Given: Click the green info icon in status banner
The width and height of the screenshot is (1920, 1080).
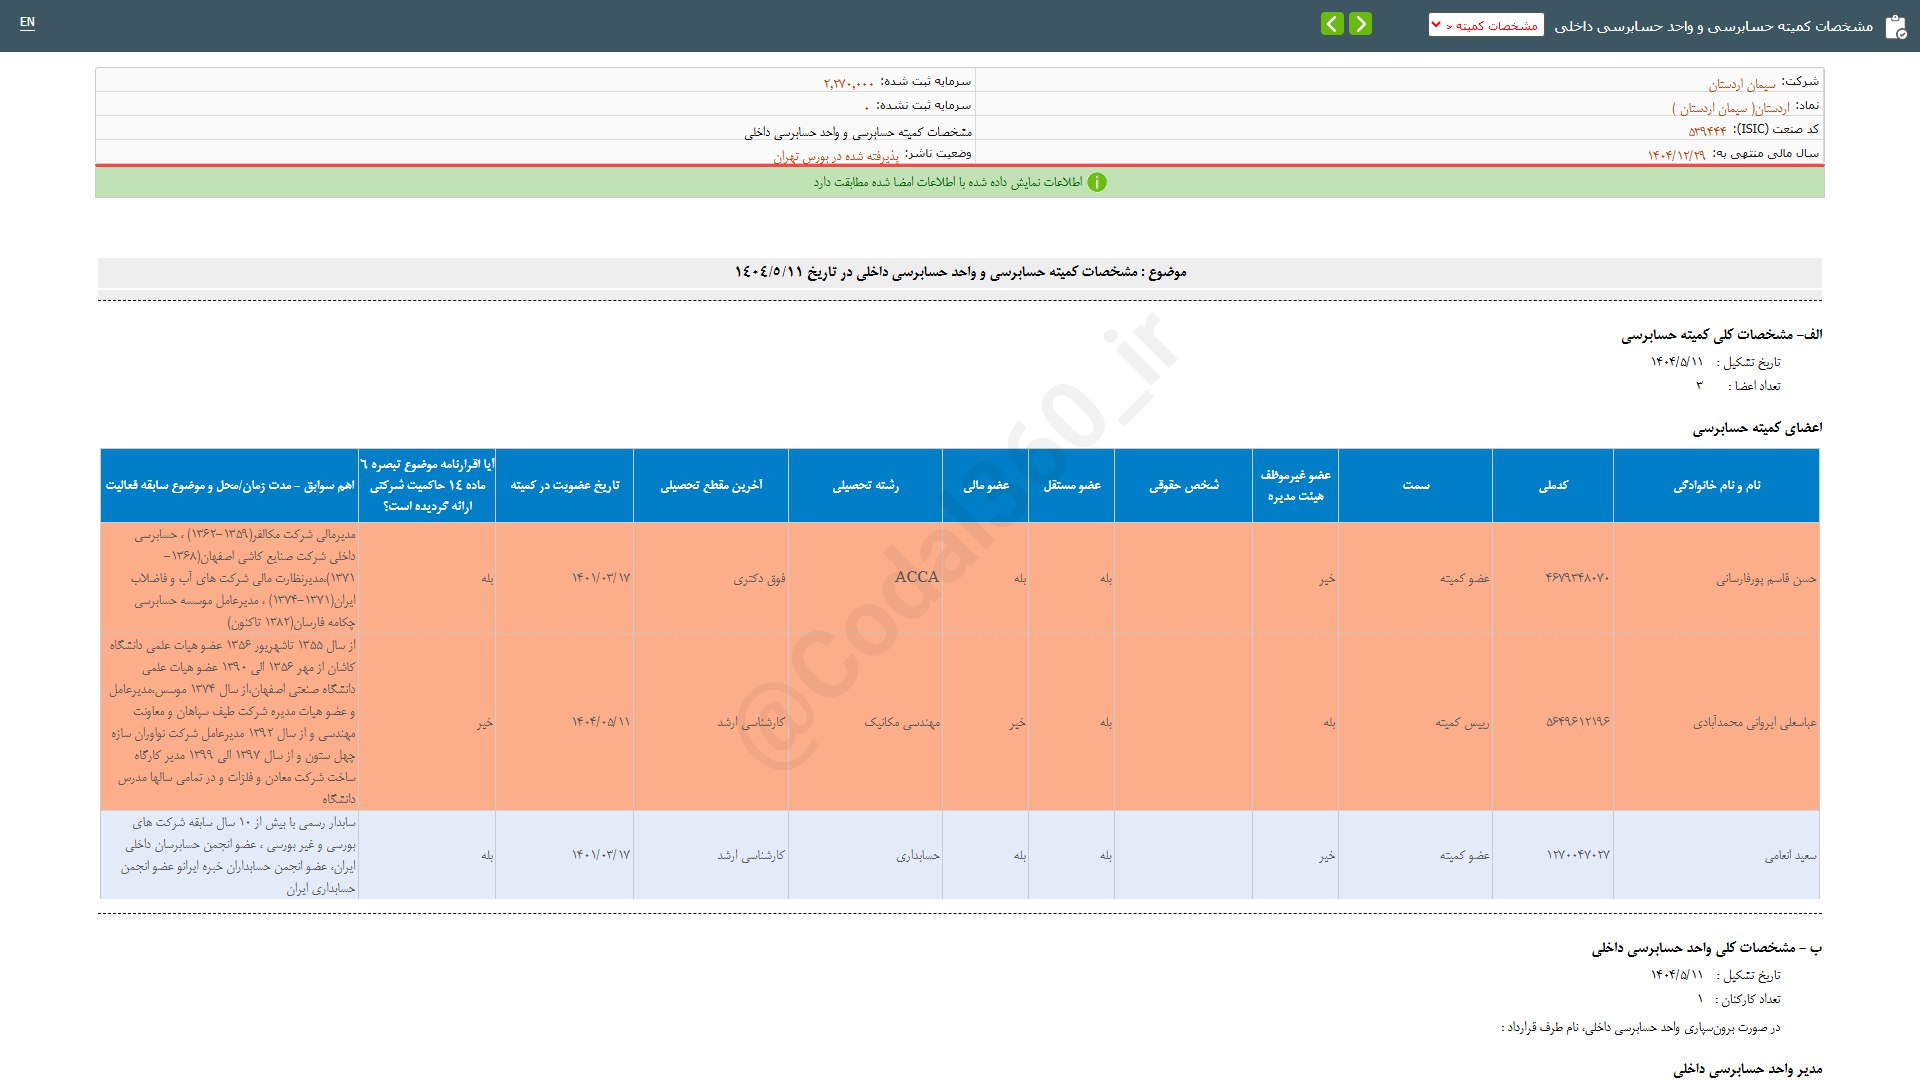Looking at the screenshot, I should pyautogui.click(x=1097, y=182).
